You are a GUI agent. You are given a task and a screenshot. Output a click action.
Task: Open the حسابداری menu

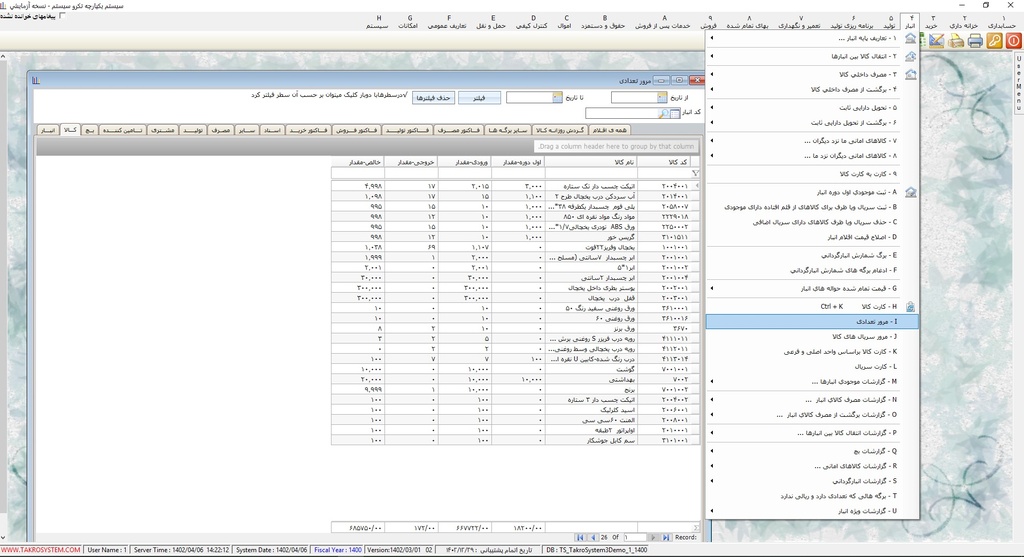coord(1000,22)
